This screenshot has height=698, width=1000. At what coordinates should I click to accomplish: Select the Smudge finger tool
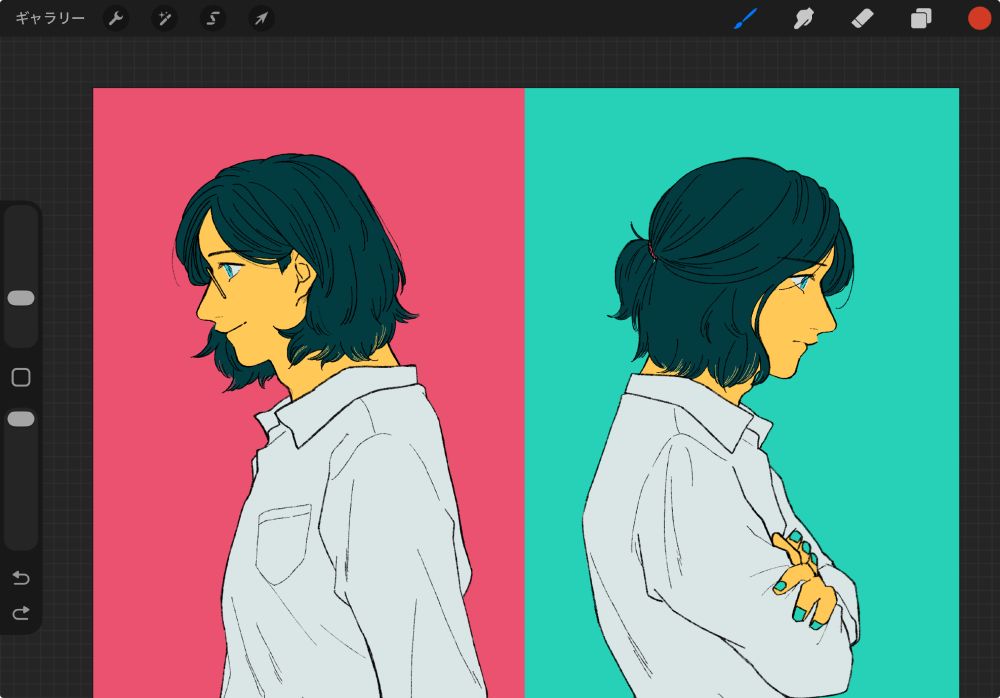click(804, 19)
